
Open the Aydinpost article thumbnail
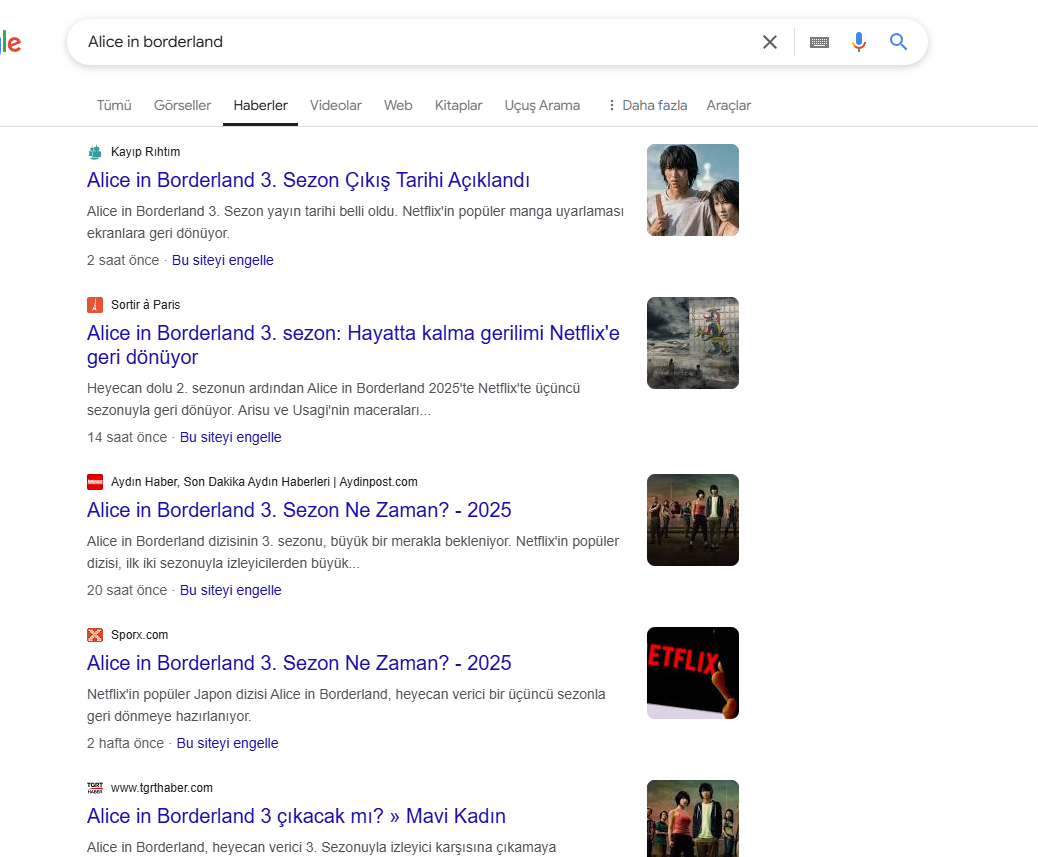tap(692, 519)
